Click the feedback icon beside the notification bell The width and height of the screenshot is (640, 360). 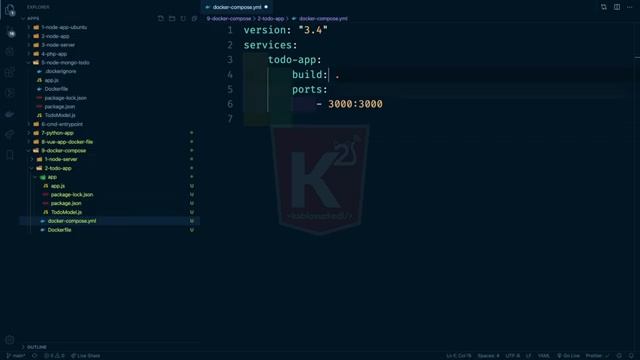pos(619,356)
